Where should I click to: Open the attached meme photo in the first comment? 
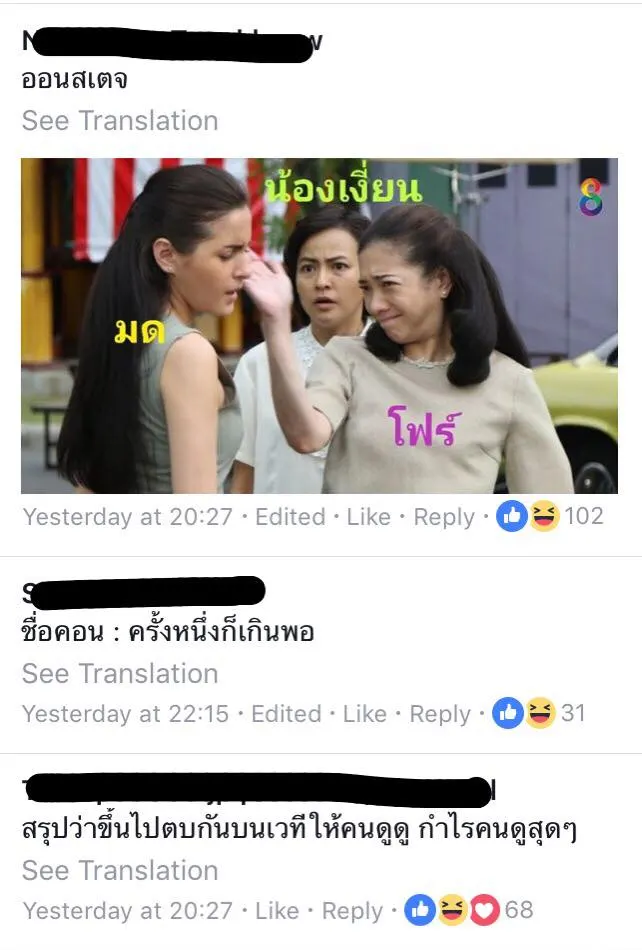[x=319, y=326]
